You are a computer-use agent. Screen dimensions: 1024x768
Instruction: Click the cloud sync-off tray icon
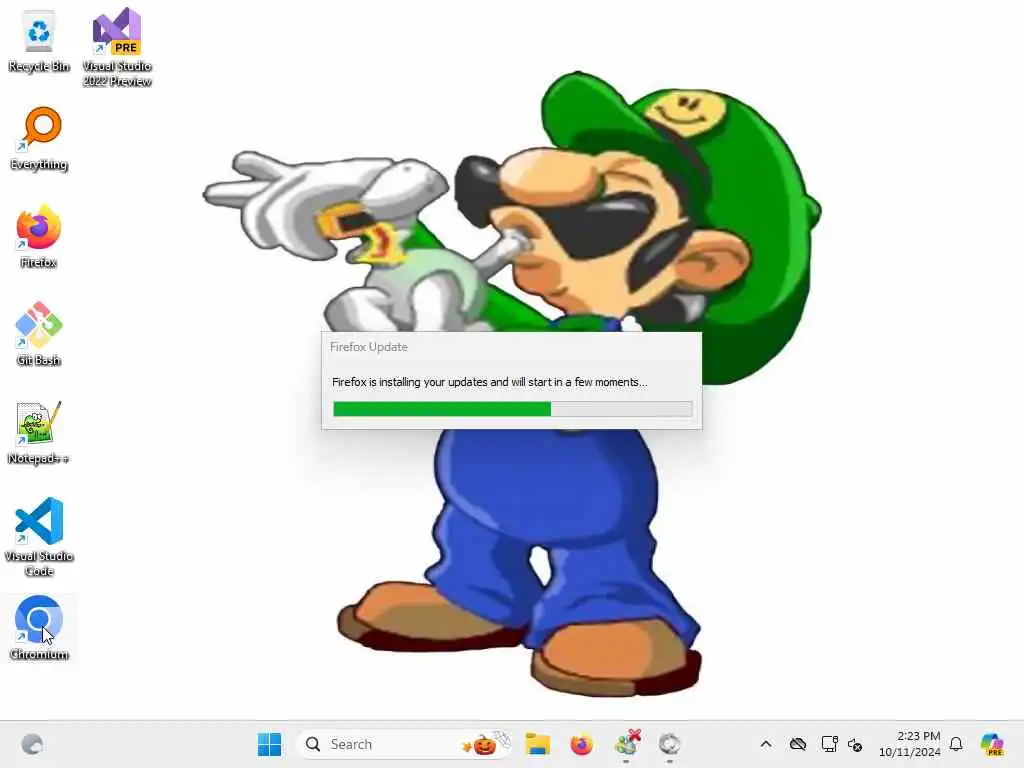(797, 744)
